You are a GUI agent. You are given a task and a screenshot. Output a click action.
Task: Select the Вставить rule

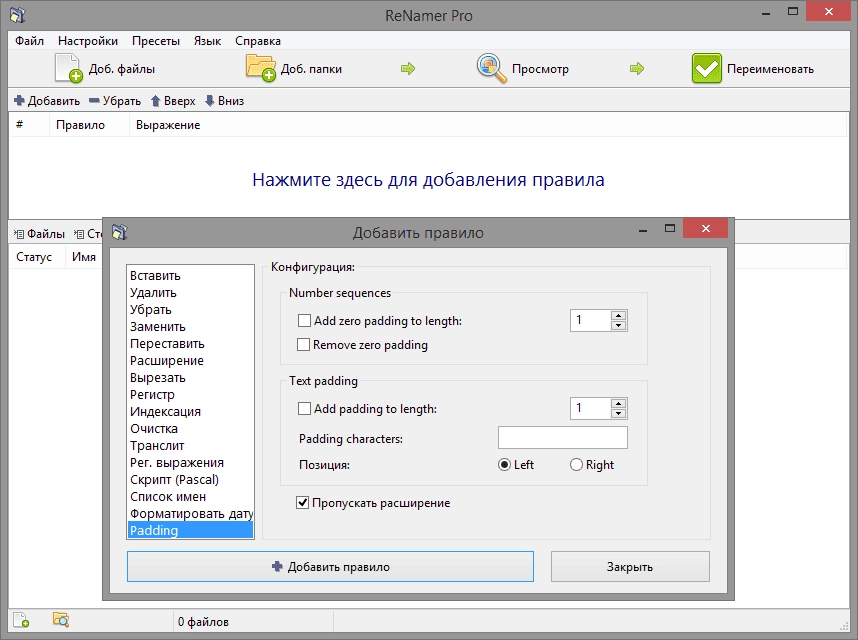pos(190,276)
